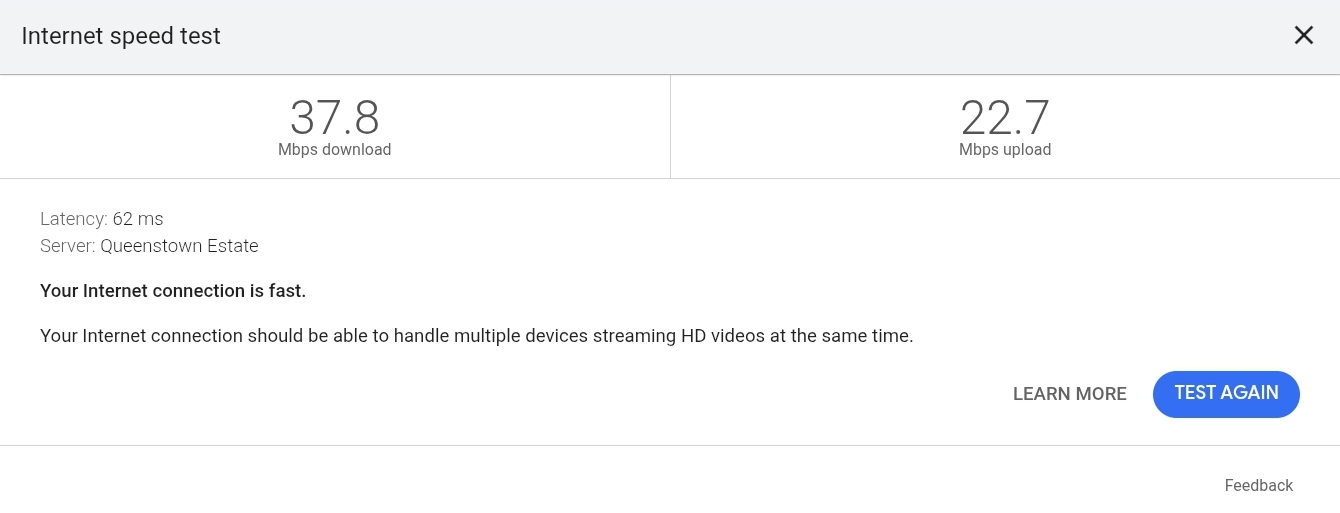Select the Queenstown Estate server name
Viewport: 1340px width, 513px height.
tap(180, 246)
